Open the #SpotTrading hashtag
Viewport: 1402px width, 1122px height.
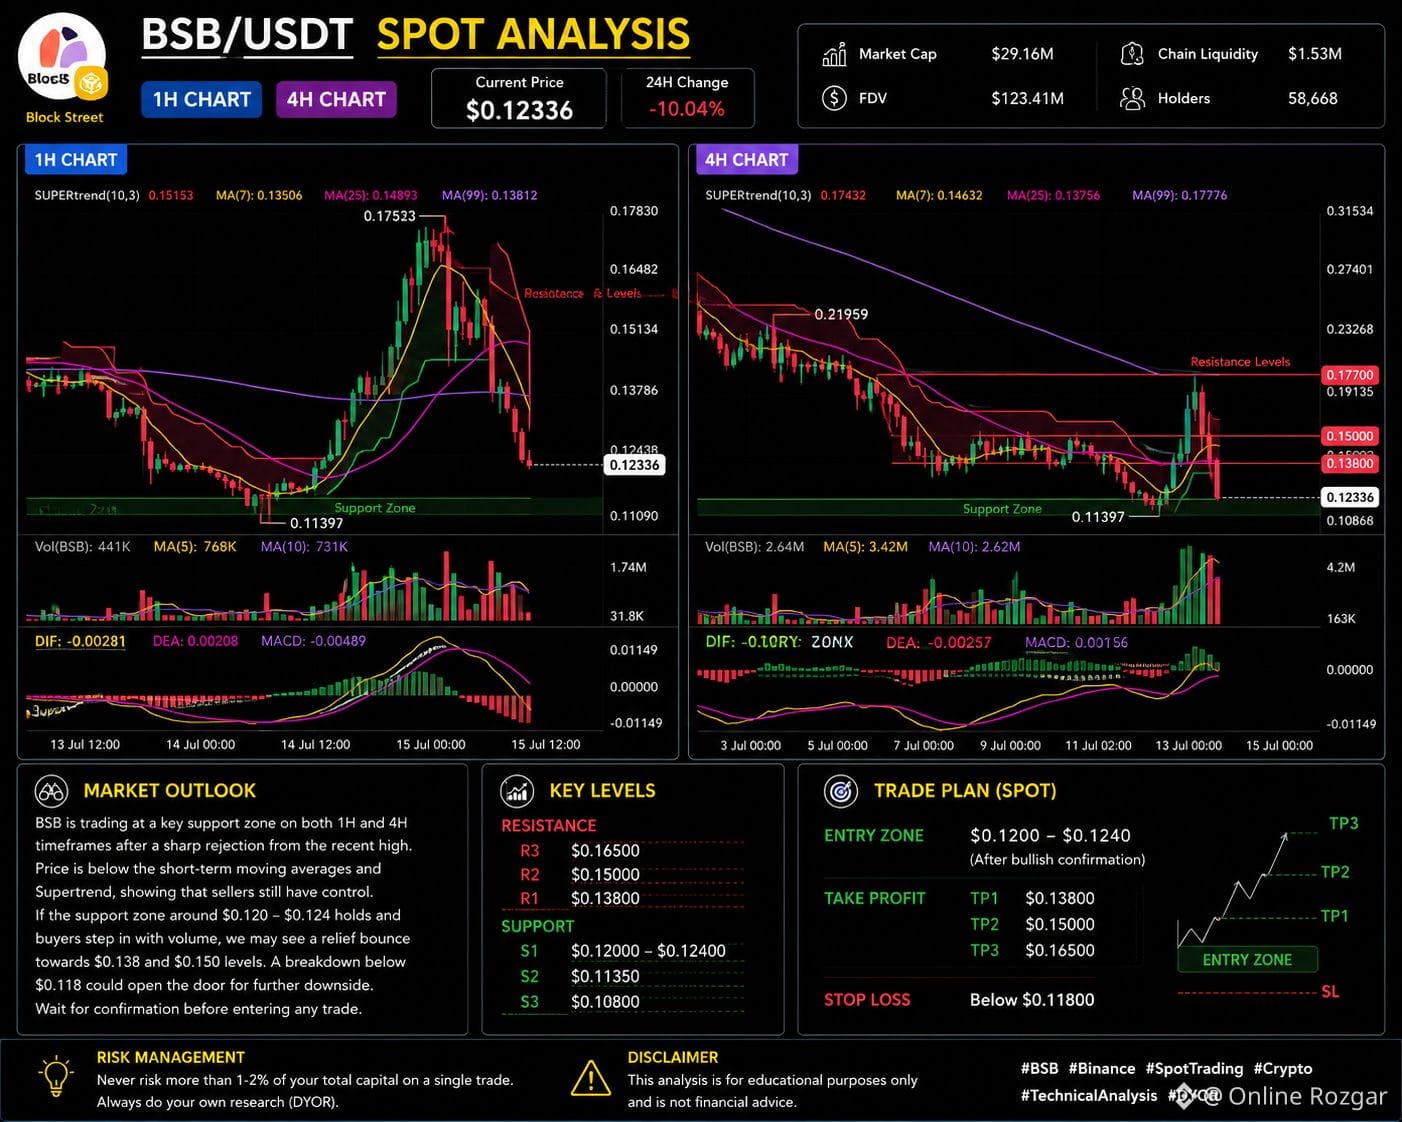(x=1194, y=1068)
